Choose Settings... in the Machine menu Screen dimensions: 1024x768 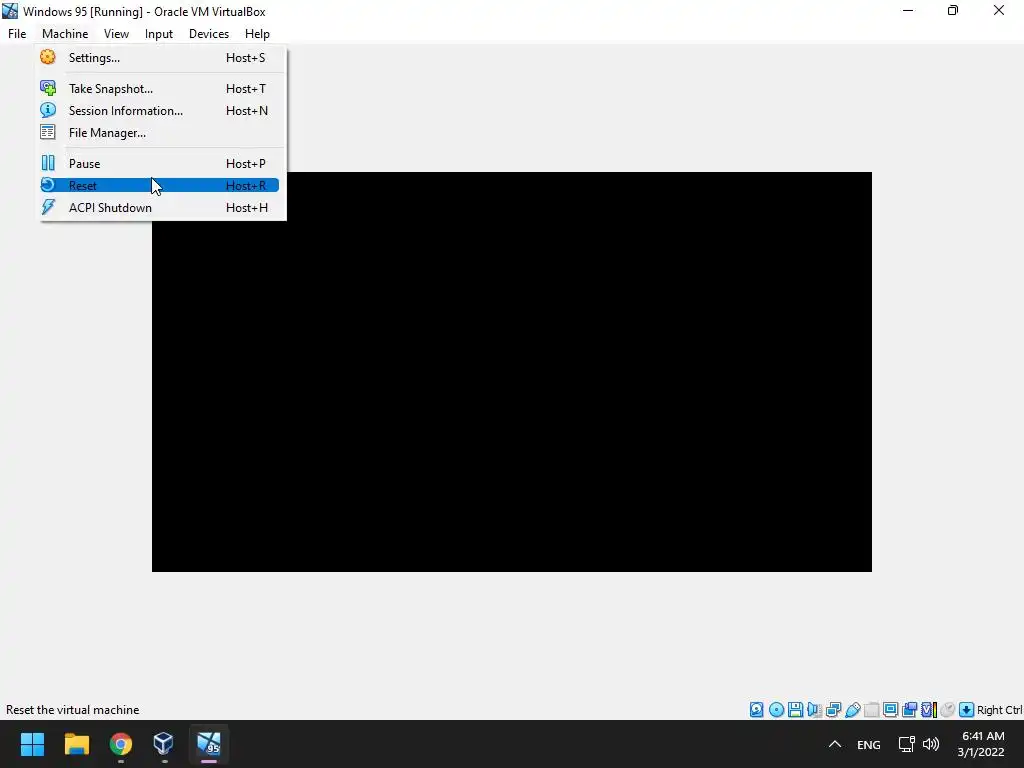click(x=159, y=57)
